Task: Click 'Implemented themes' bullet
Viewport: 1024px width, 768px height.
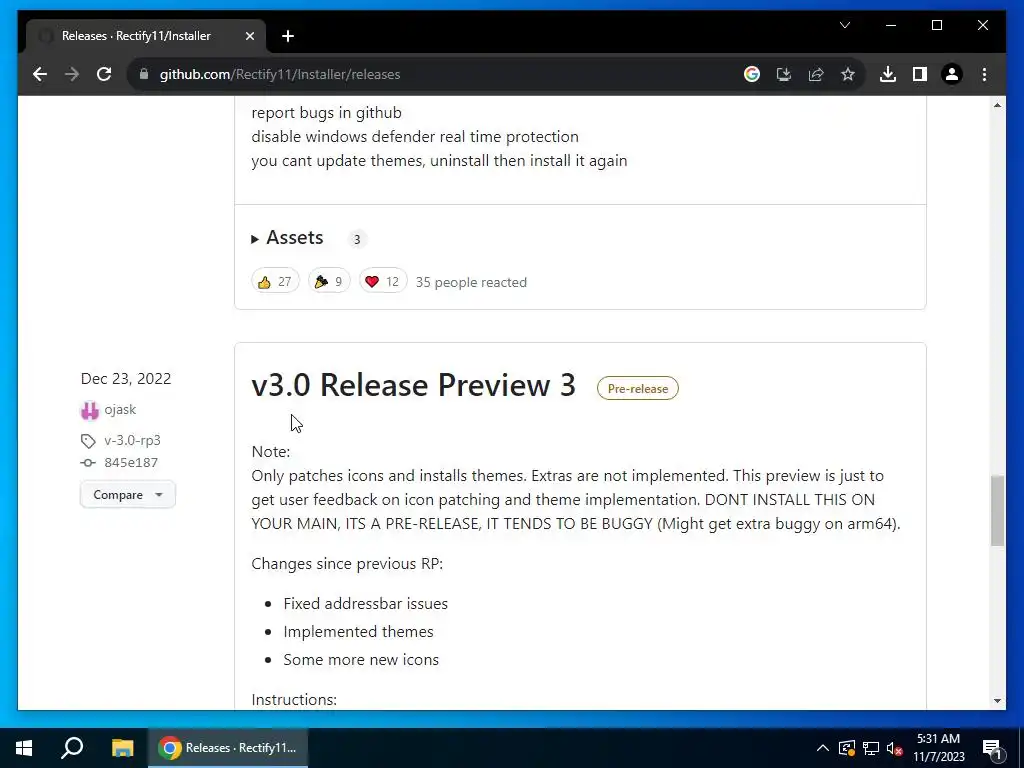Action: coord(359,632)
